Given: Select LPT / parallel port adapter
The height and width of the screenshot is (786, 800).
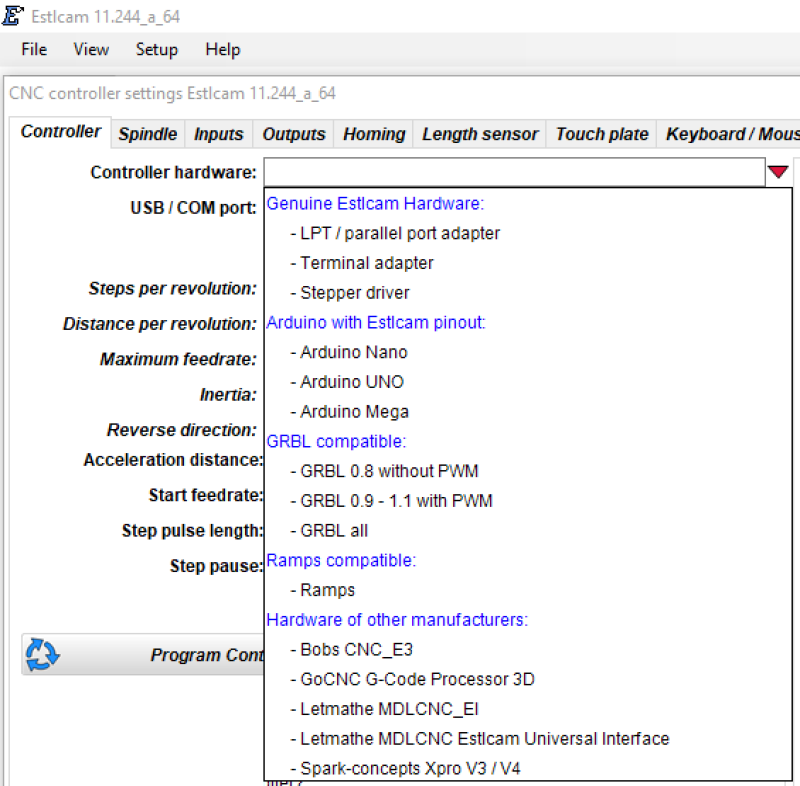Looking at the screenshot, I should click(528, 234).
